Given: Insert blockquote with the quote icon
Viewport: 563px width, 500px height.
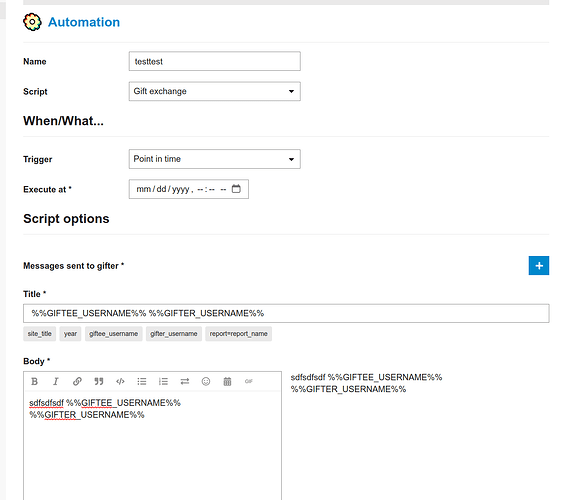Looking at the screenshot, I should [x=99, y=381].
